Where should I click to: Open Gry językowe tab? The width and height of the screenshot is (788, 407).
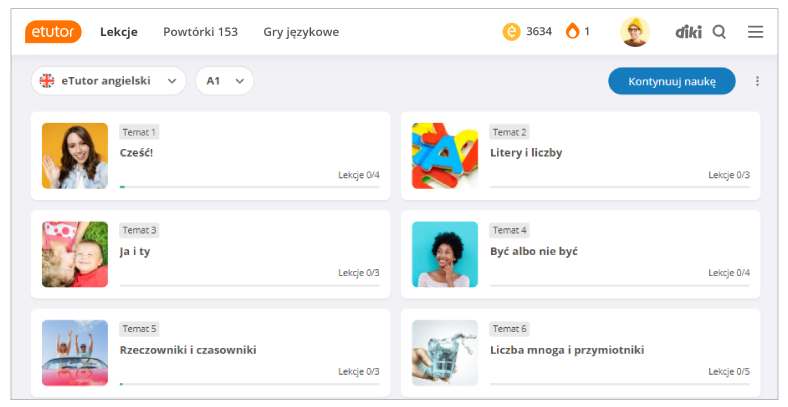pyautogui.click(x=301, y=32)
